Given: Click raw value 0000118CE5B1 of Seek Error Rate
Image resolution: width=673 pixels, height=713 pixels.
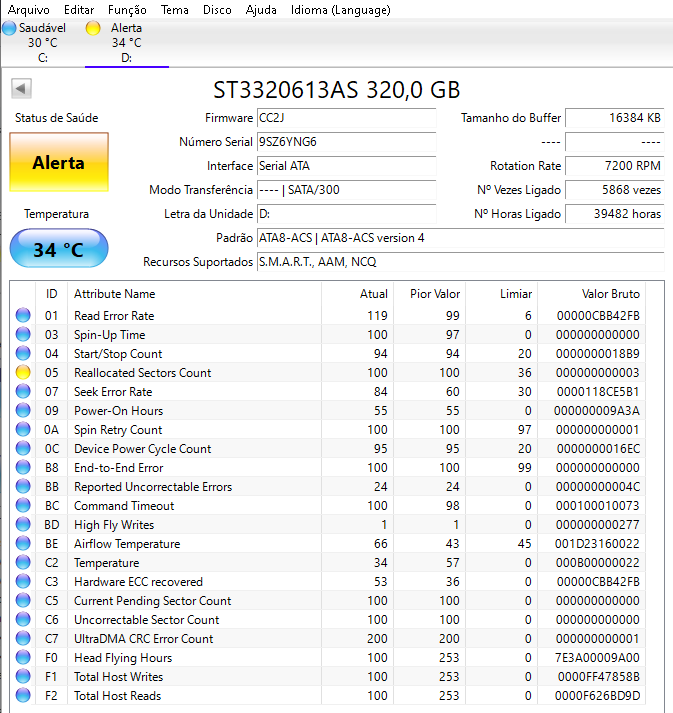Looking at the screenshot, I should pos(598,392).
